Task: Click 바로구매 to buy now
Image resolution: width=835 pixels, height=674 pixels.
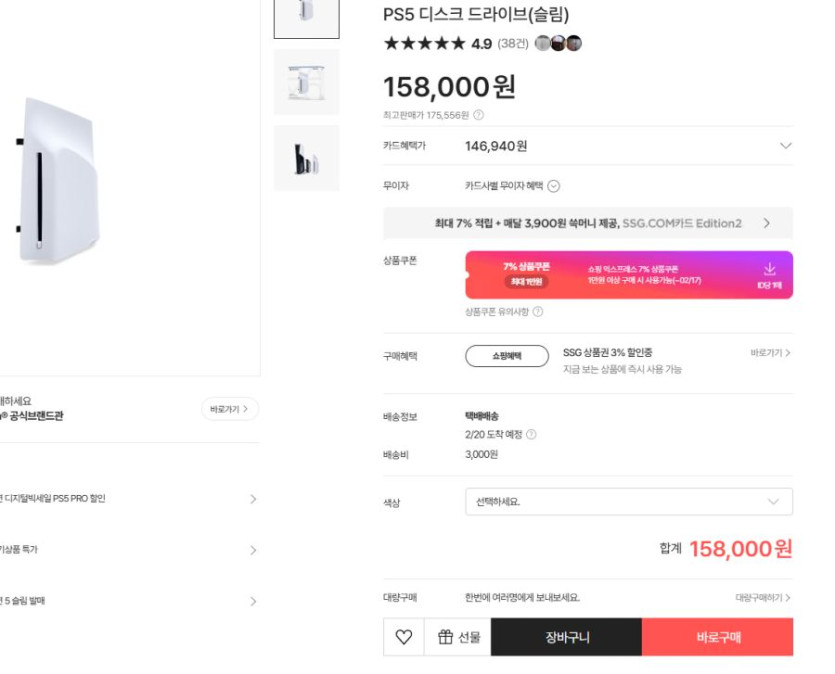Action: coord(717,637)
